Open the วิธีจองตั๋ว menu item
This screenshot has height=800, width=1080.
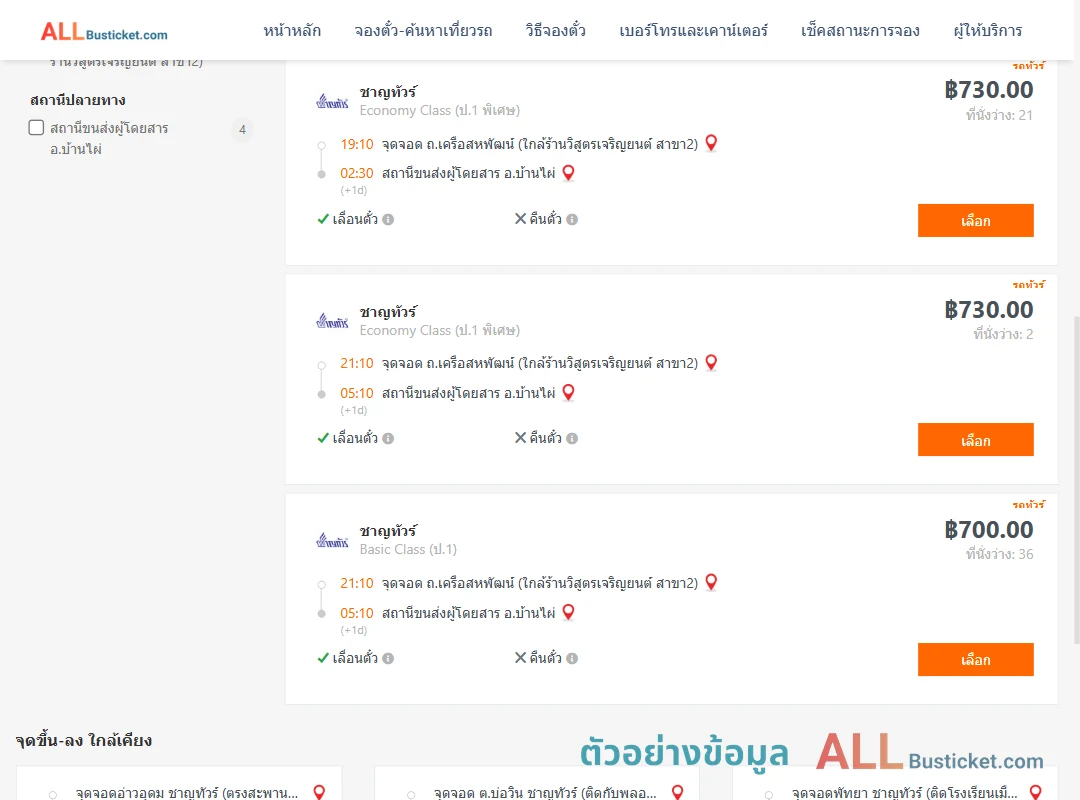[x=555, y=30]
